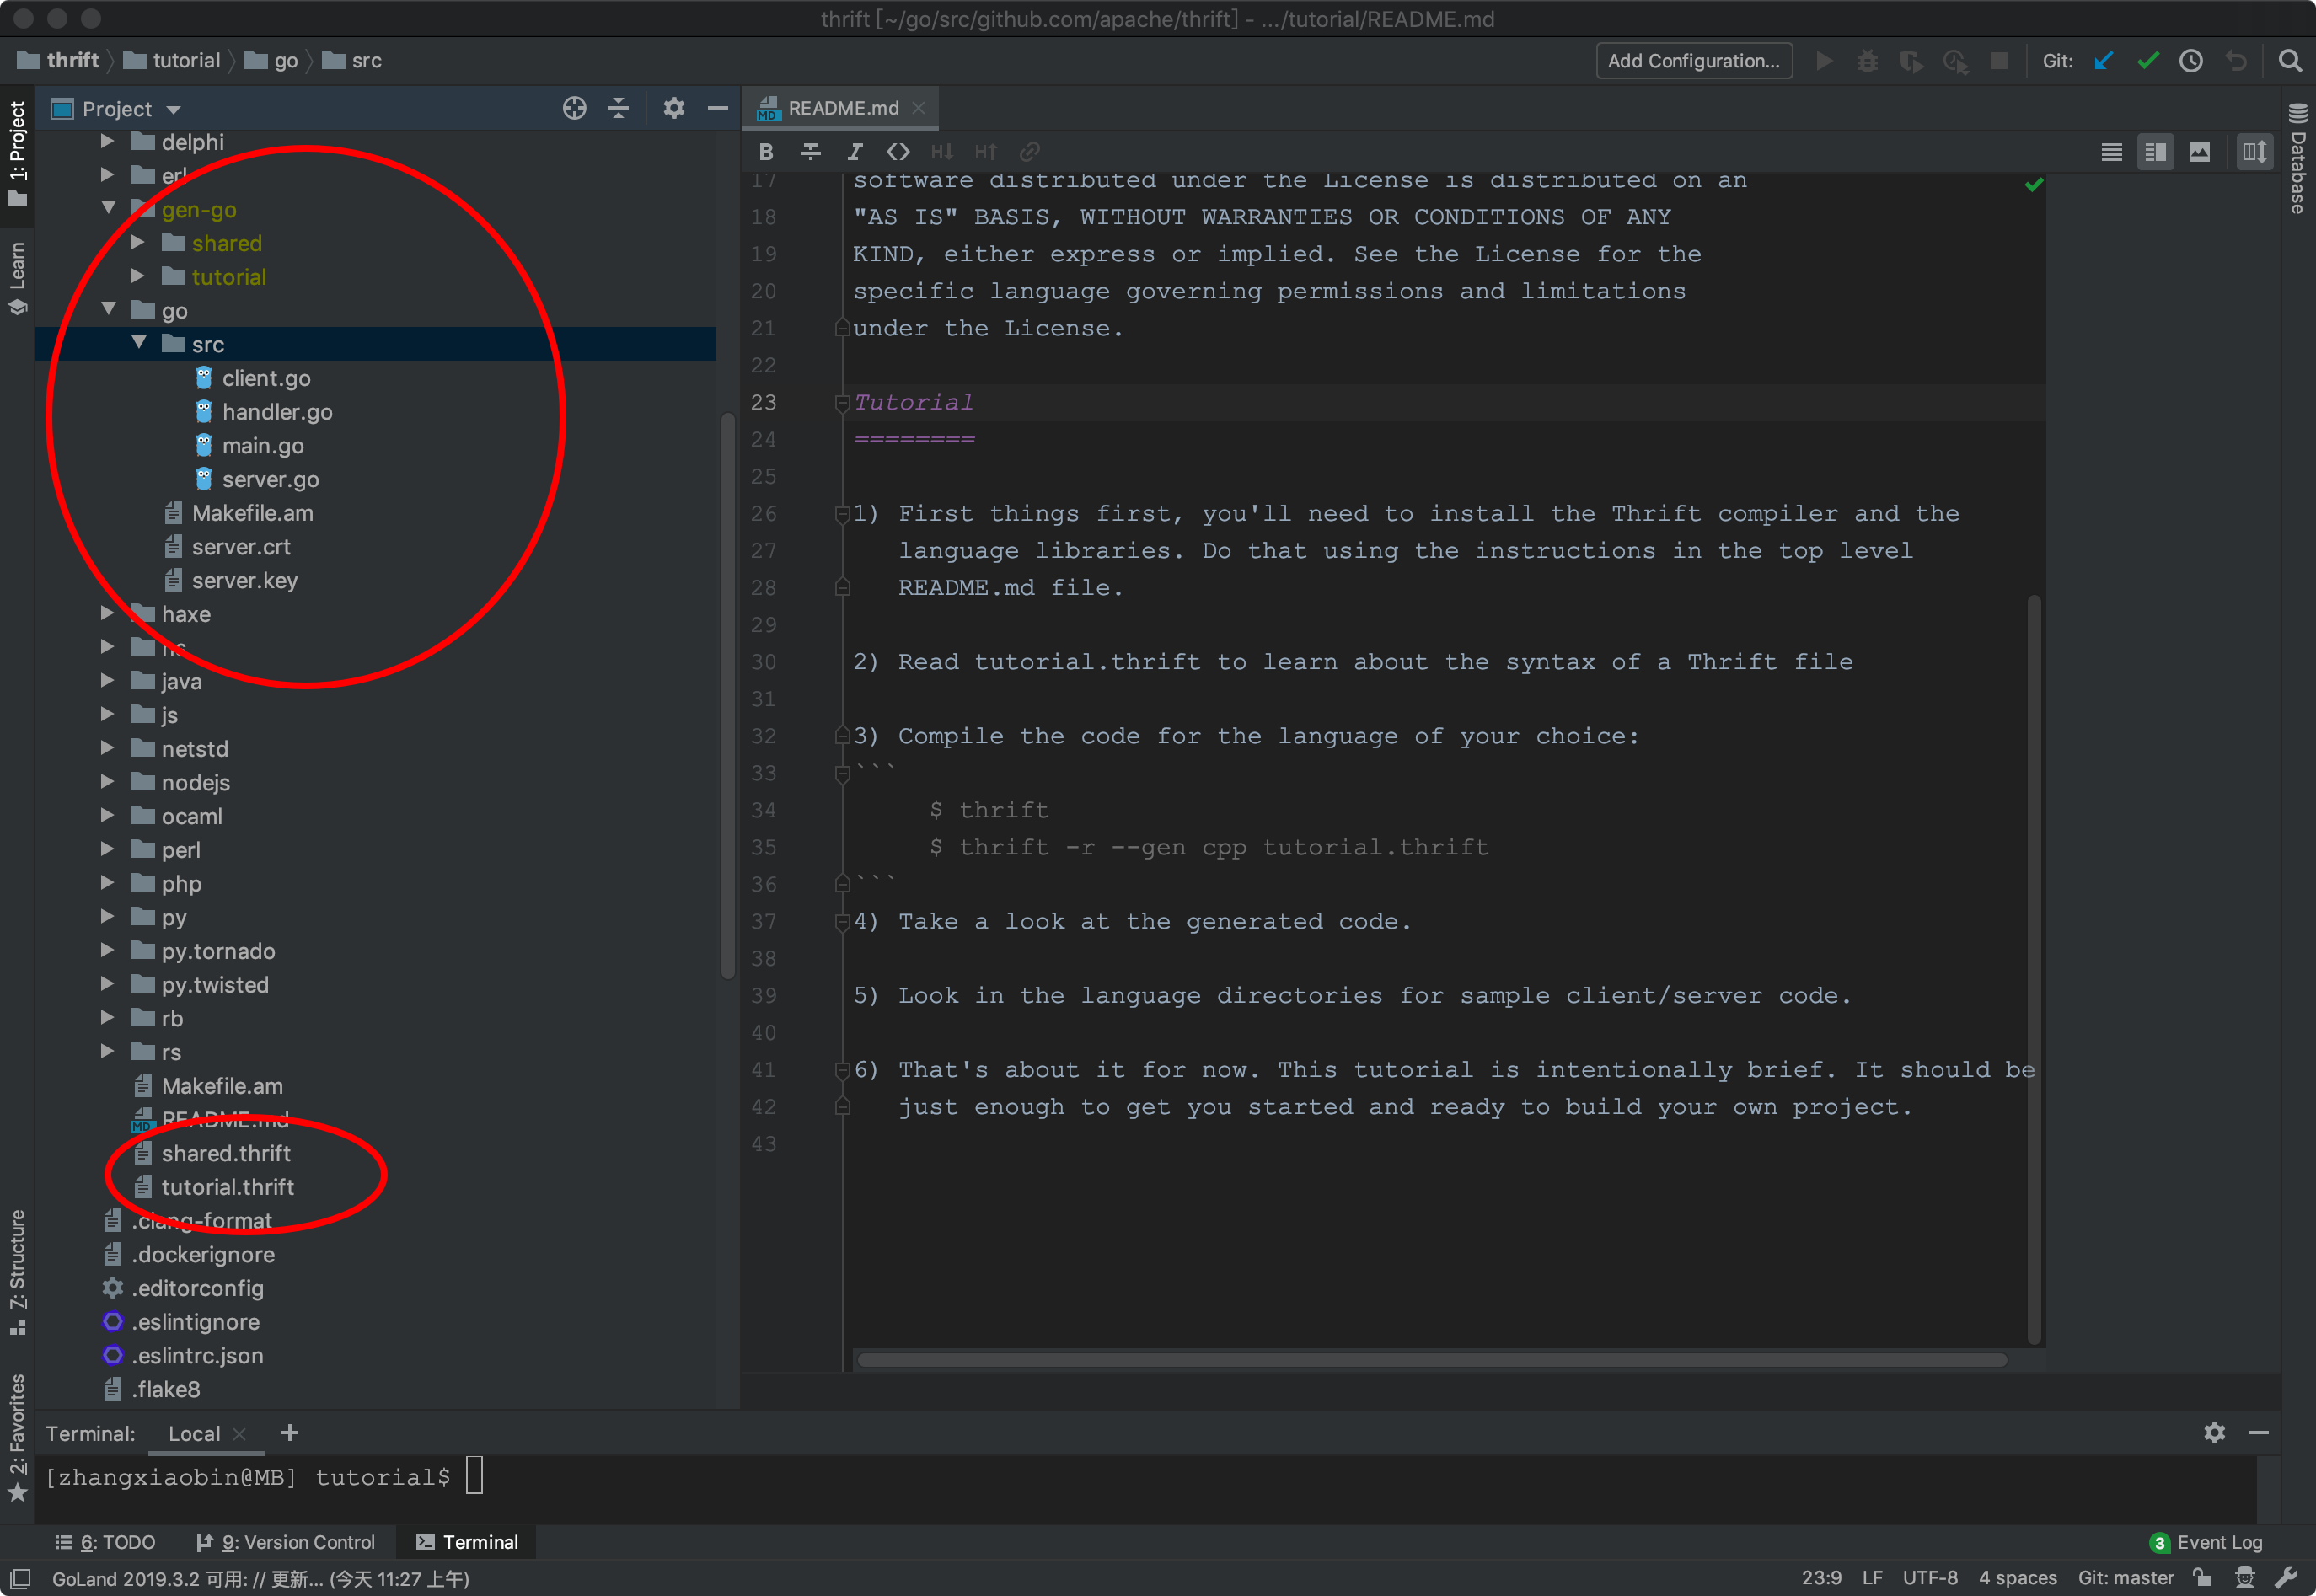This screenshot has height=1596, width=2316.
Task: Open Search Everywhere magnifier
Action: coord(2289,61)
